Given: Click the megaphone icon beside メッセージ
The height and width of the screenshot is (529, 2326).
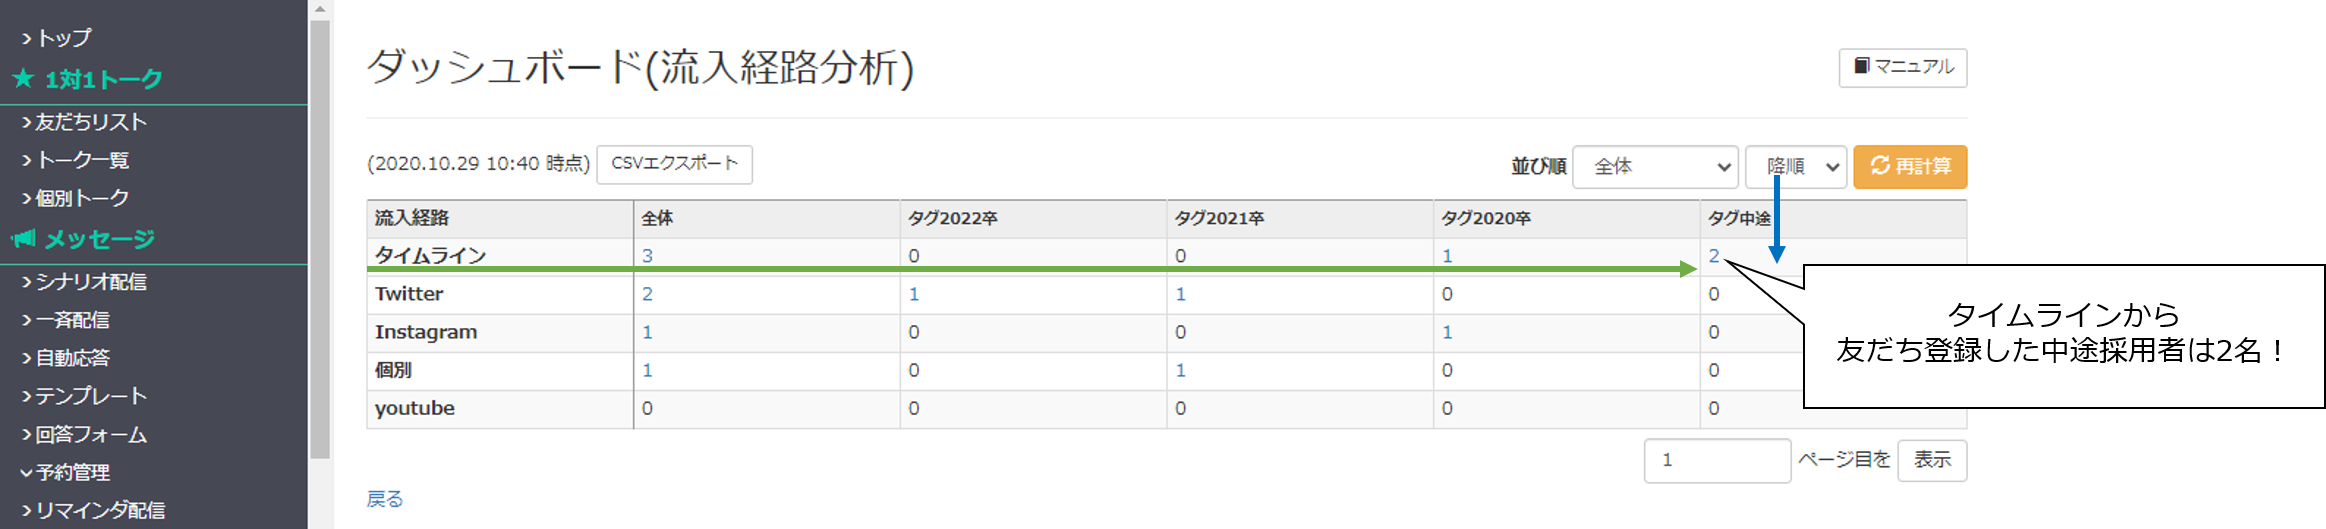Looking at the screenshot, I should click(24, 238).
